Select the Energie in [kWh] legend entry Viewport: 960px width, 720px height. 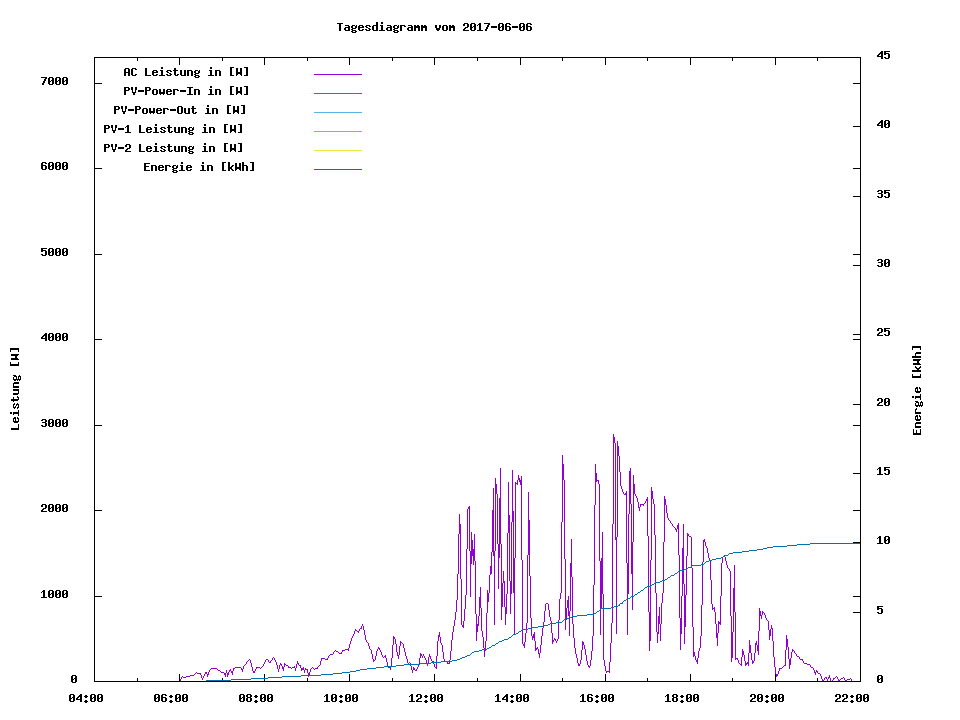click(x=199, y=167)
